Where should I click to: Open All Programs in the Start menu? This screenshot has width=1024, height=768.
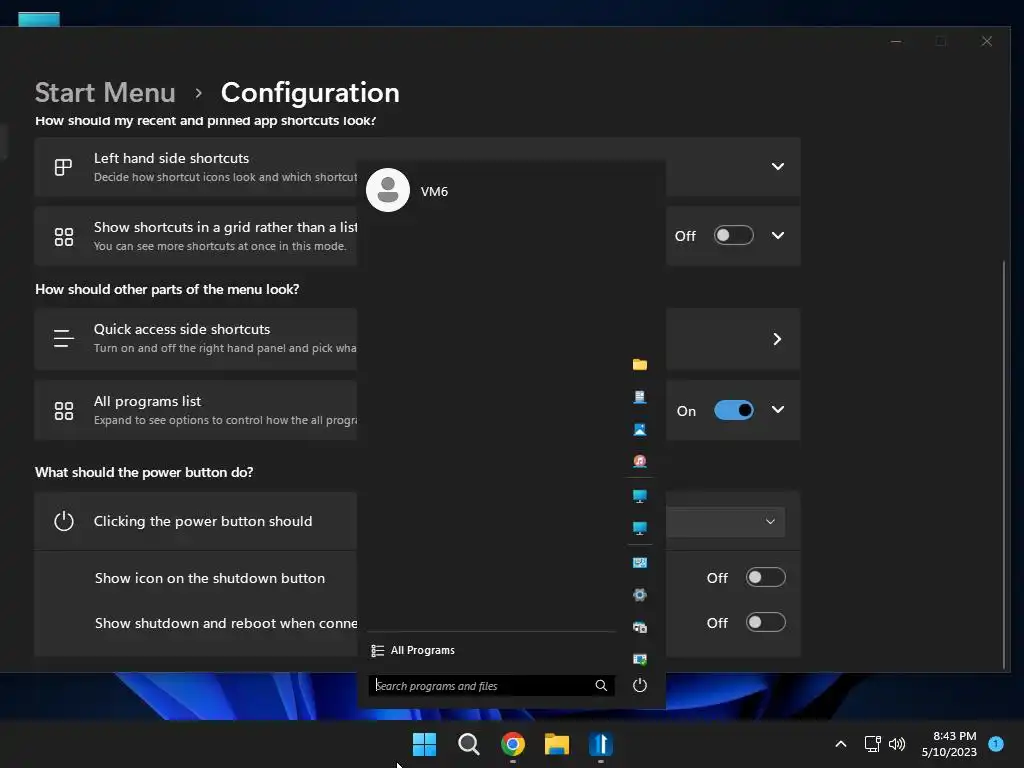413,650
